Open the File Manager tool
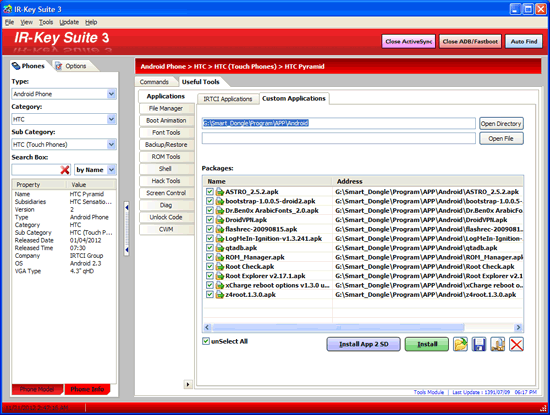The width and height of the screenshot is (550, 415). click(x=166, y=108)
